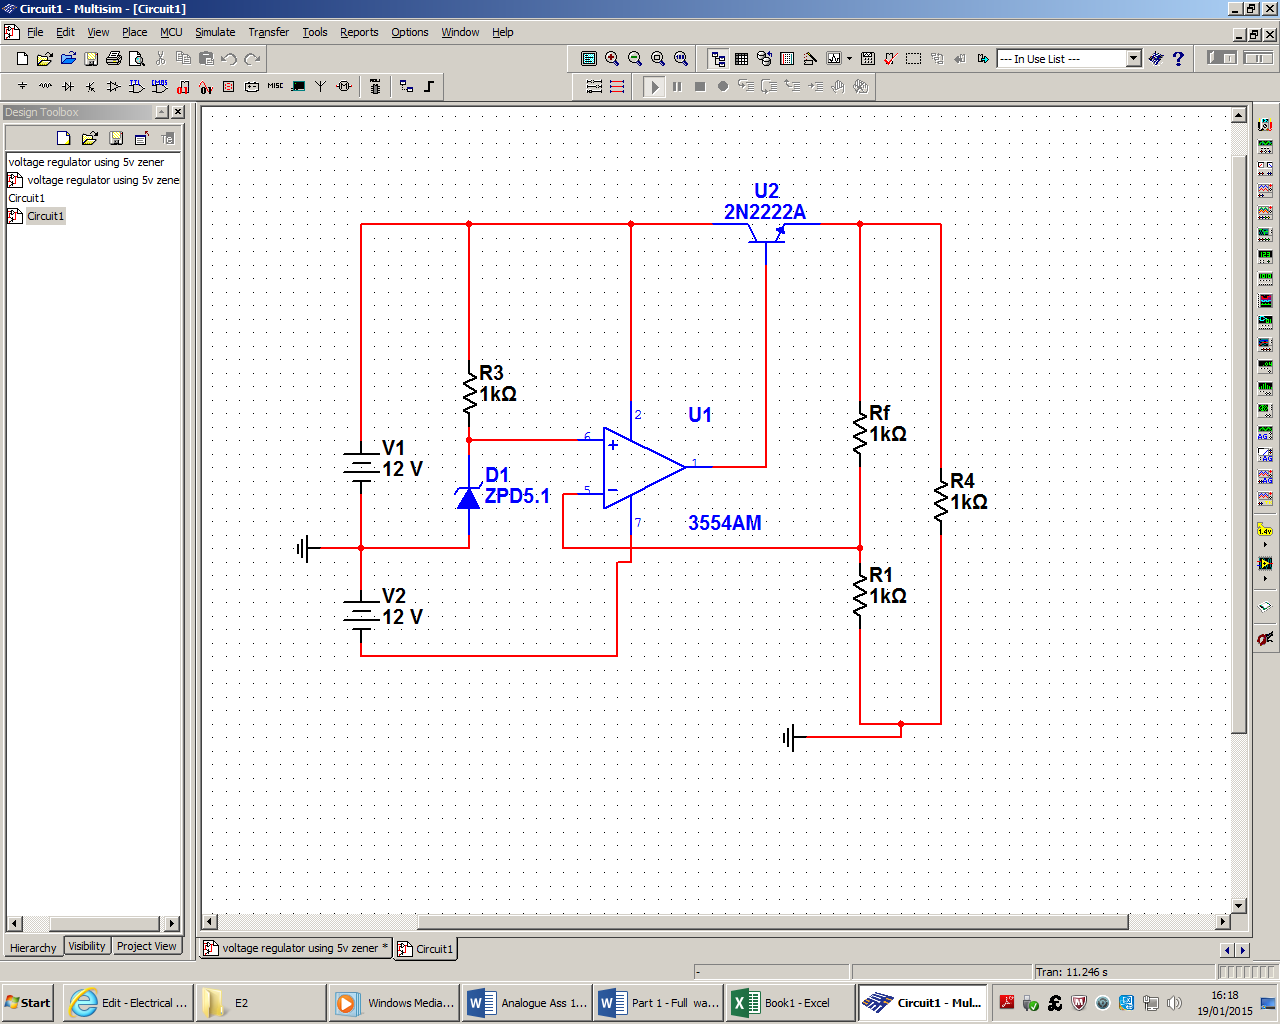Open Book1 - Excel from the taskbar
This screenshot has height=1024, width=1280.
790,1003
